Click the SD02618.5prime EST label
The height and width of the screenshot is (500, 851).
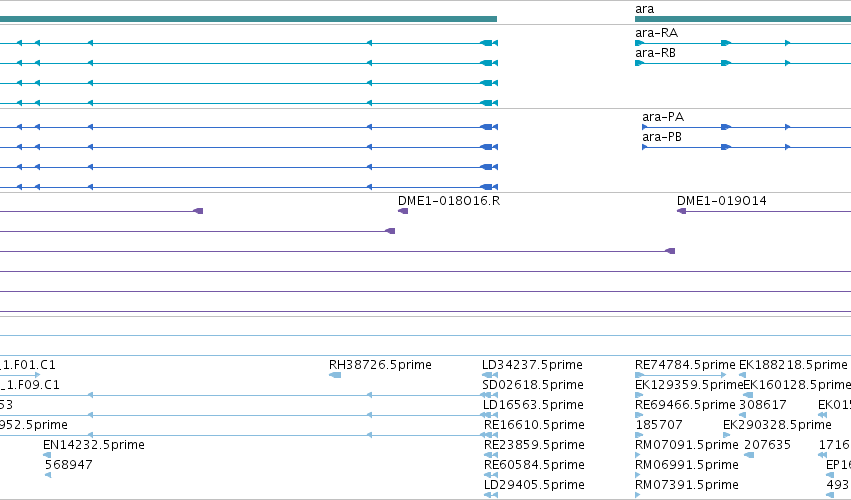tap(532, 385)
